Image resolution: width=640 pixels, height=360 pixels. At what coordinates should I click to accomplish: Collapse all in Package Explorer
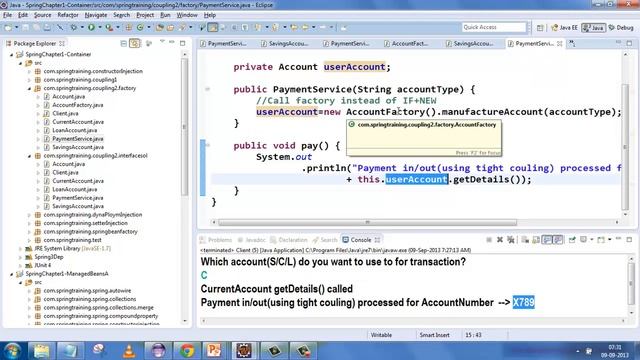tap(124, 43)
